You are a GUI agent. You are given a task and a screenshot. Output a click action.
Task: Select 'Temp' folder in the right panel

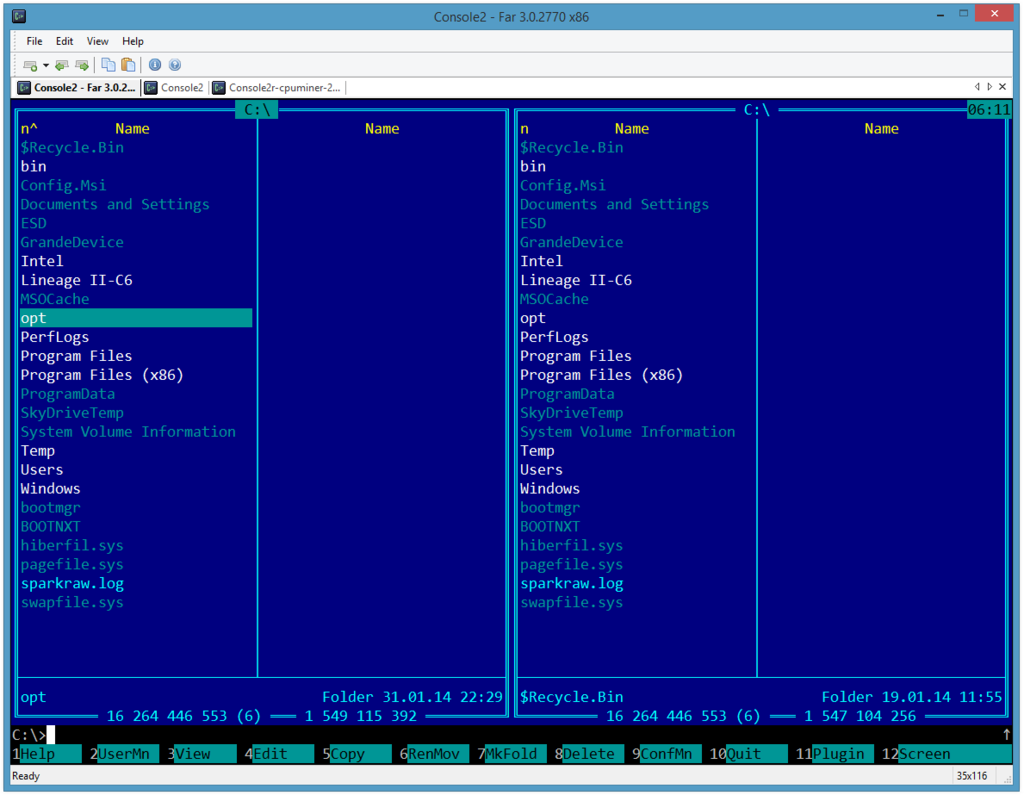point(537,451)
